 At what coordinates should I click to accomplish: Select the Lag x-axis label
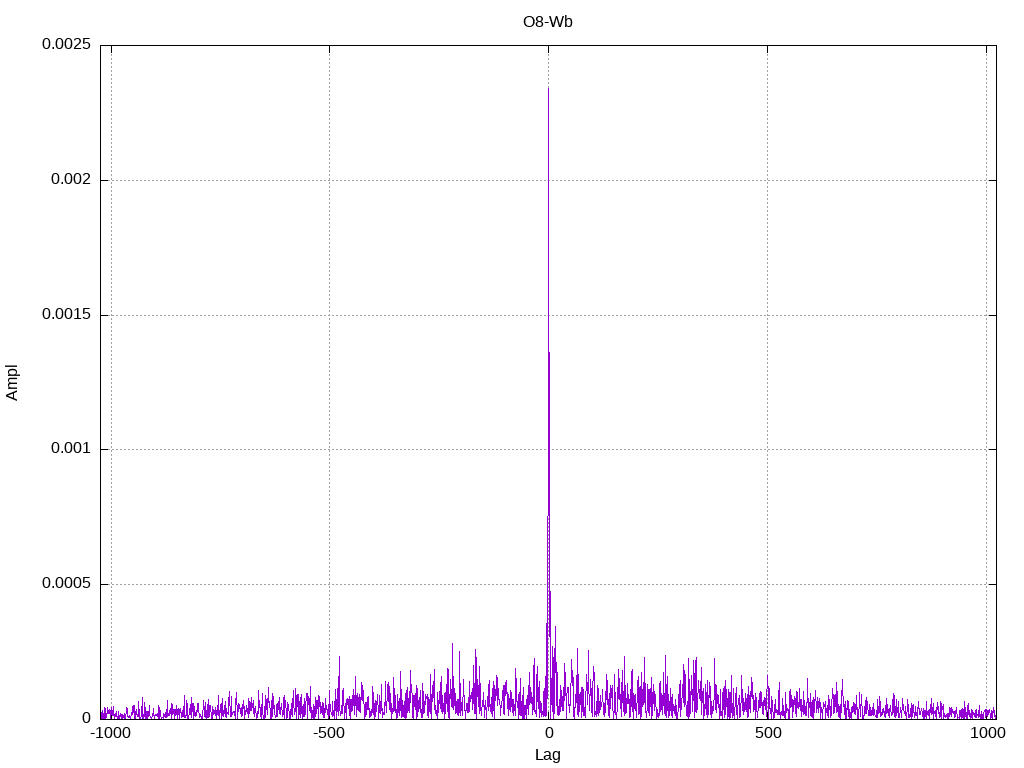[547, 755]
